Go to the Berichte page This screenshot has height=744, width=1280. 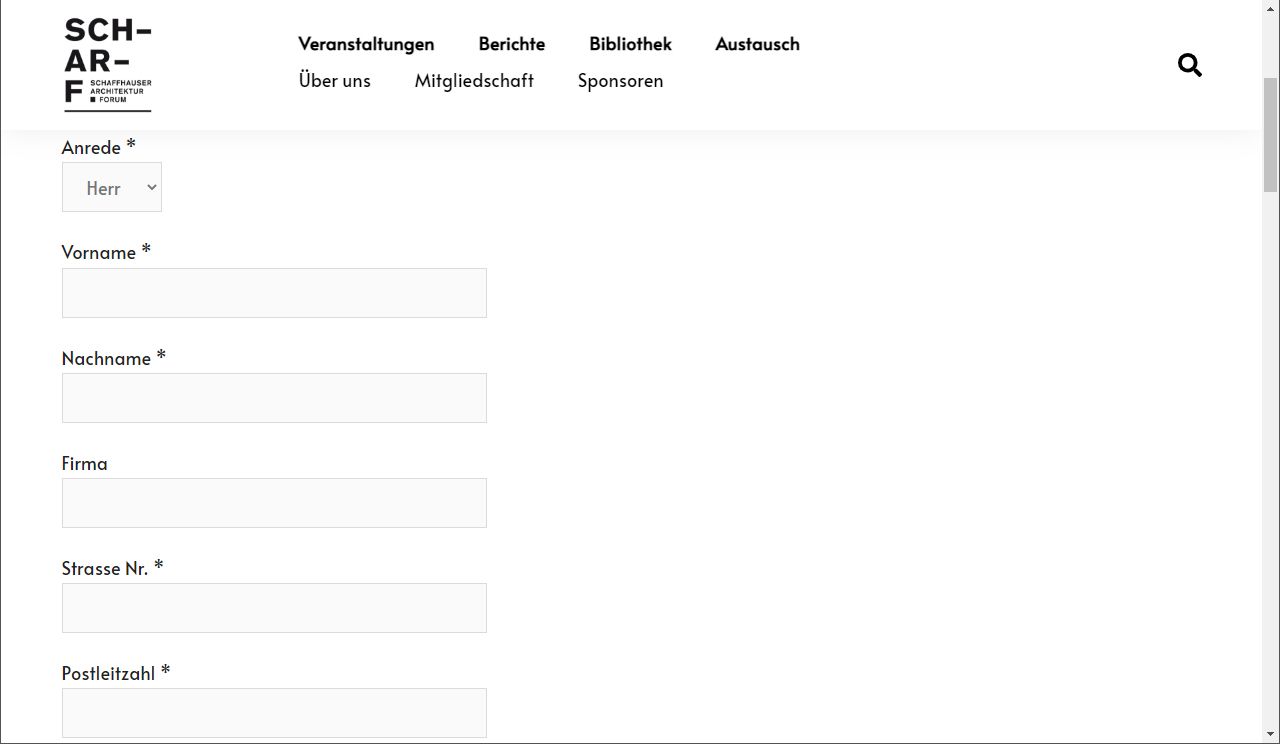pos(511,44)
